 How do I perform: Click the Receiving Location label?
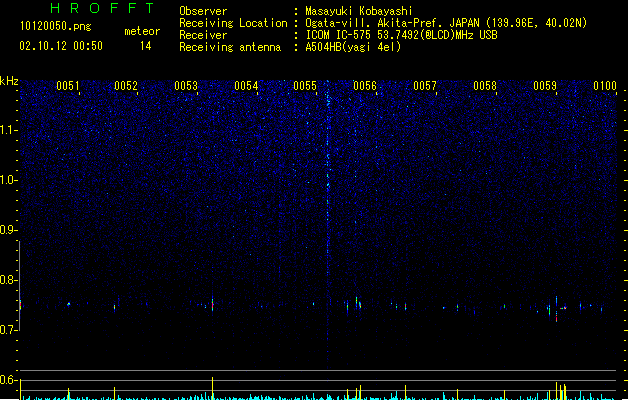[x=233, y=23]
